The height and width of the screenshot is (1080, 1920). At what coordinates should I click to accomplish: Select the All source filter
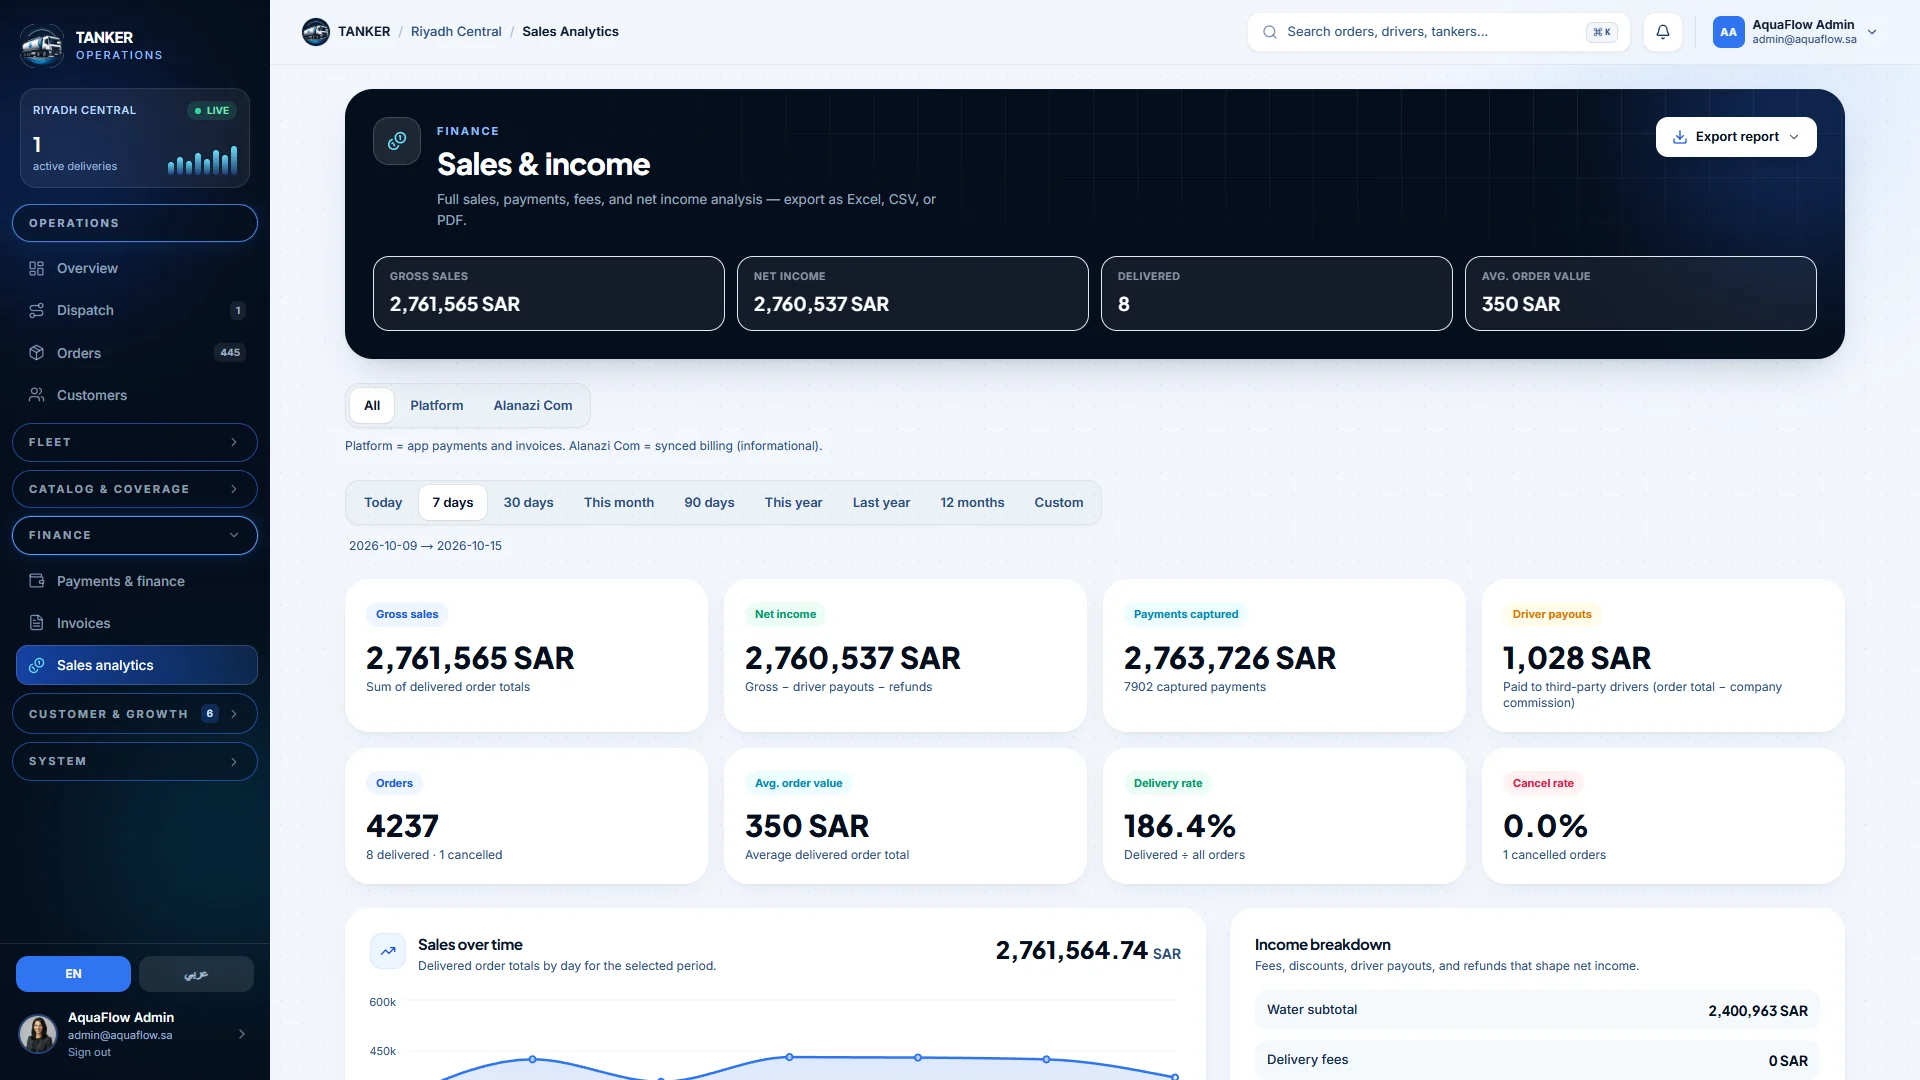(372, 406)
